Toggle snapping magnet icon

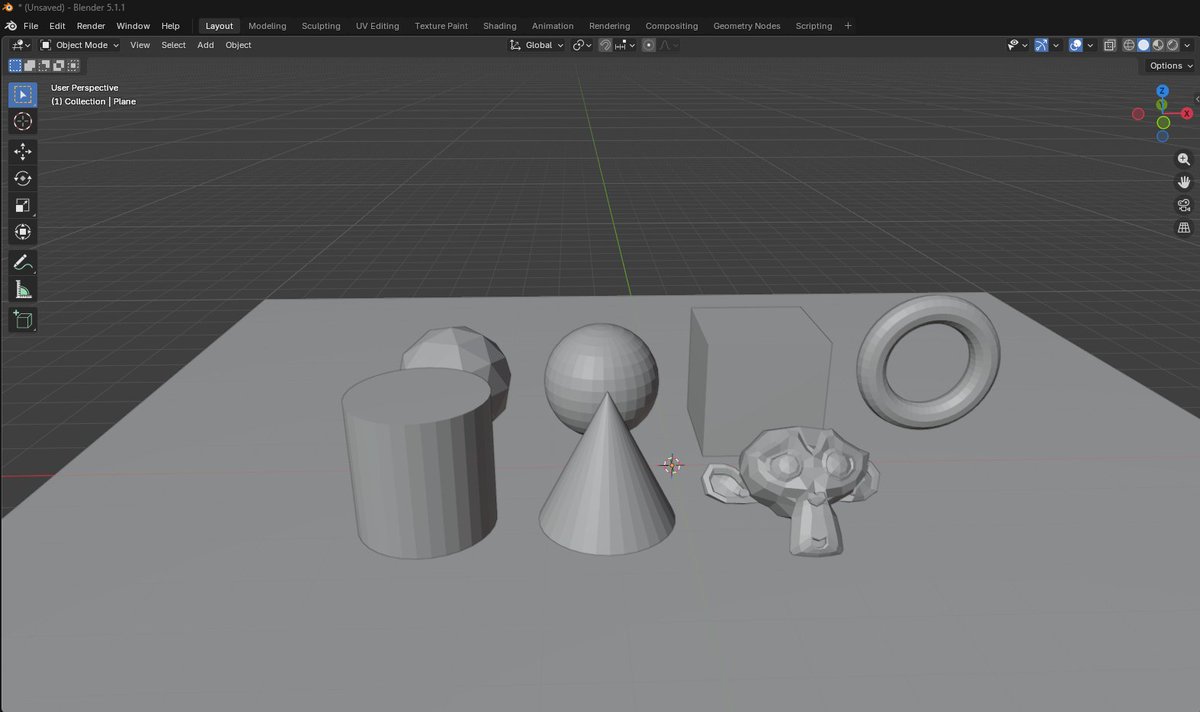[605, 45]
